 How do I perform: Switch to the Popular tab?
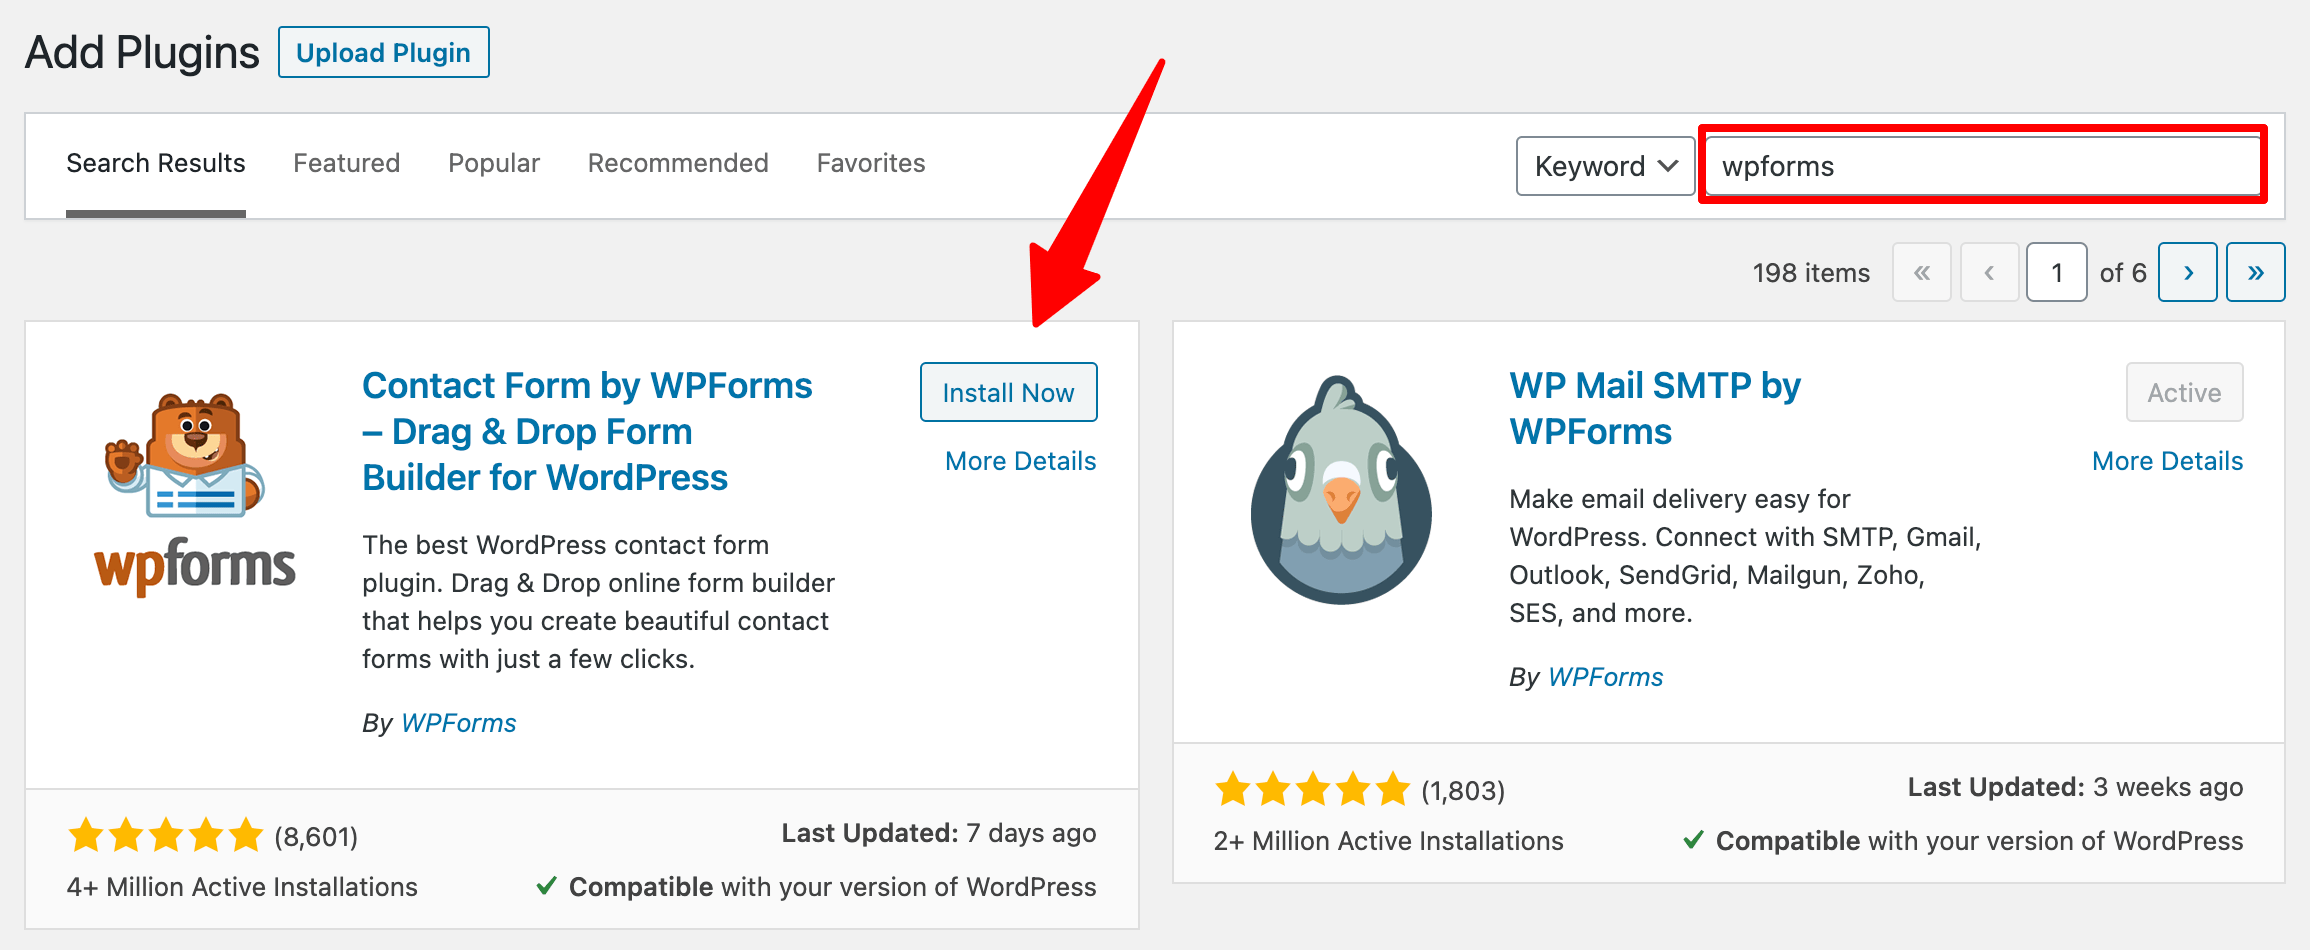(x=494, y=162)
